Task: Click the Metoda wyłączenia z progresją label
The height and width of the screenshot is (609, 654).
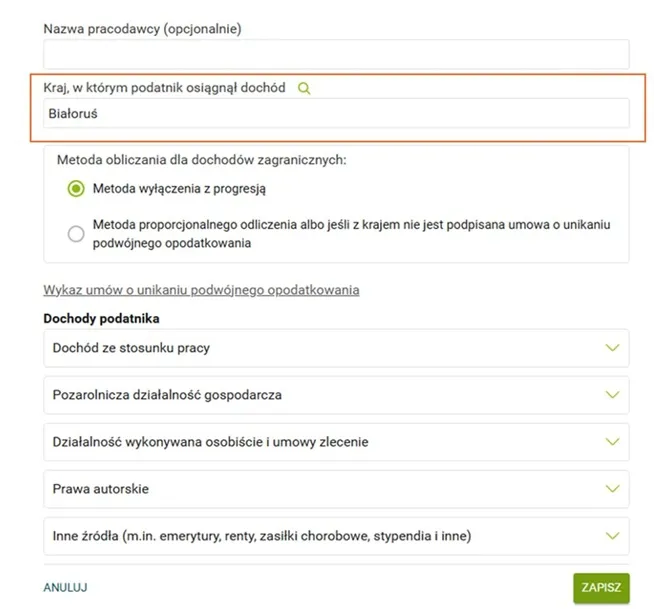Action: [179, 188]
